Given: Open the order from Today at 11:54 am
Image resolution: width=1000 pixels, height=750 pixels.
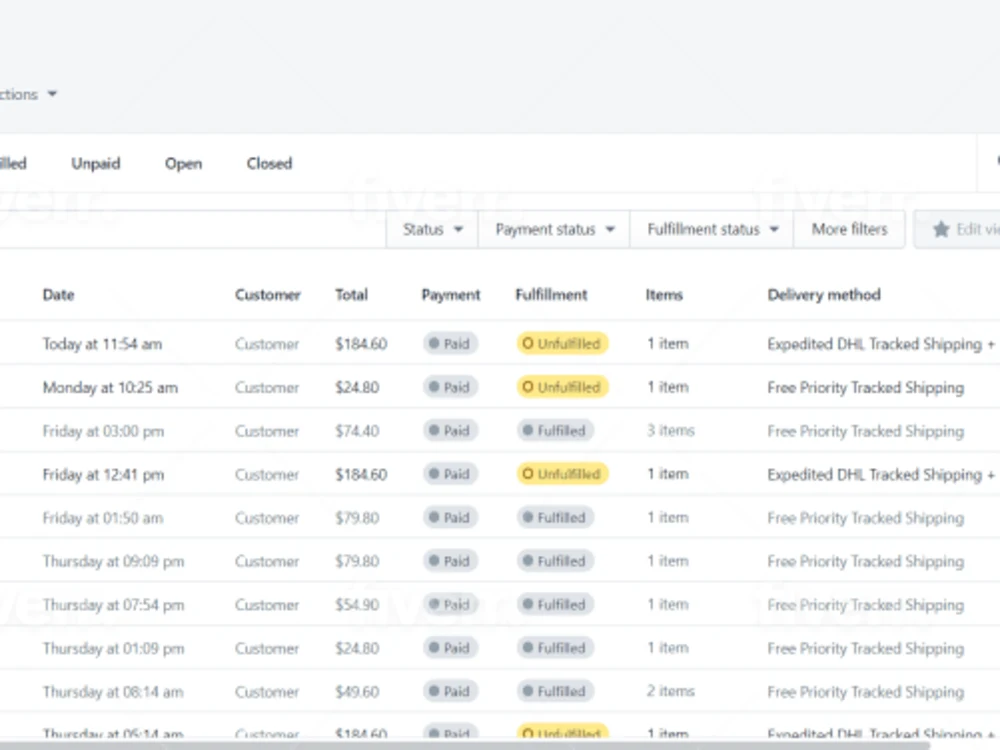Looking at the screenshot, I should click(500, 344).
